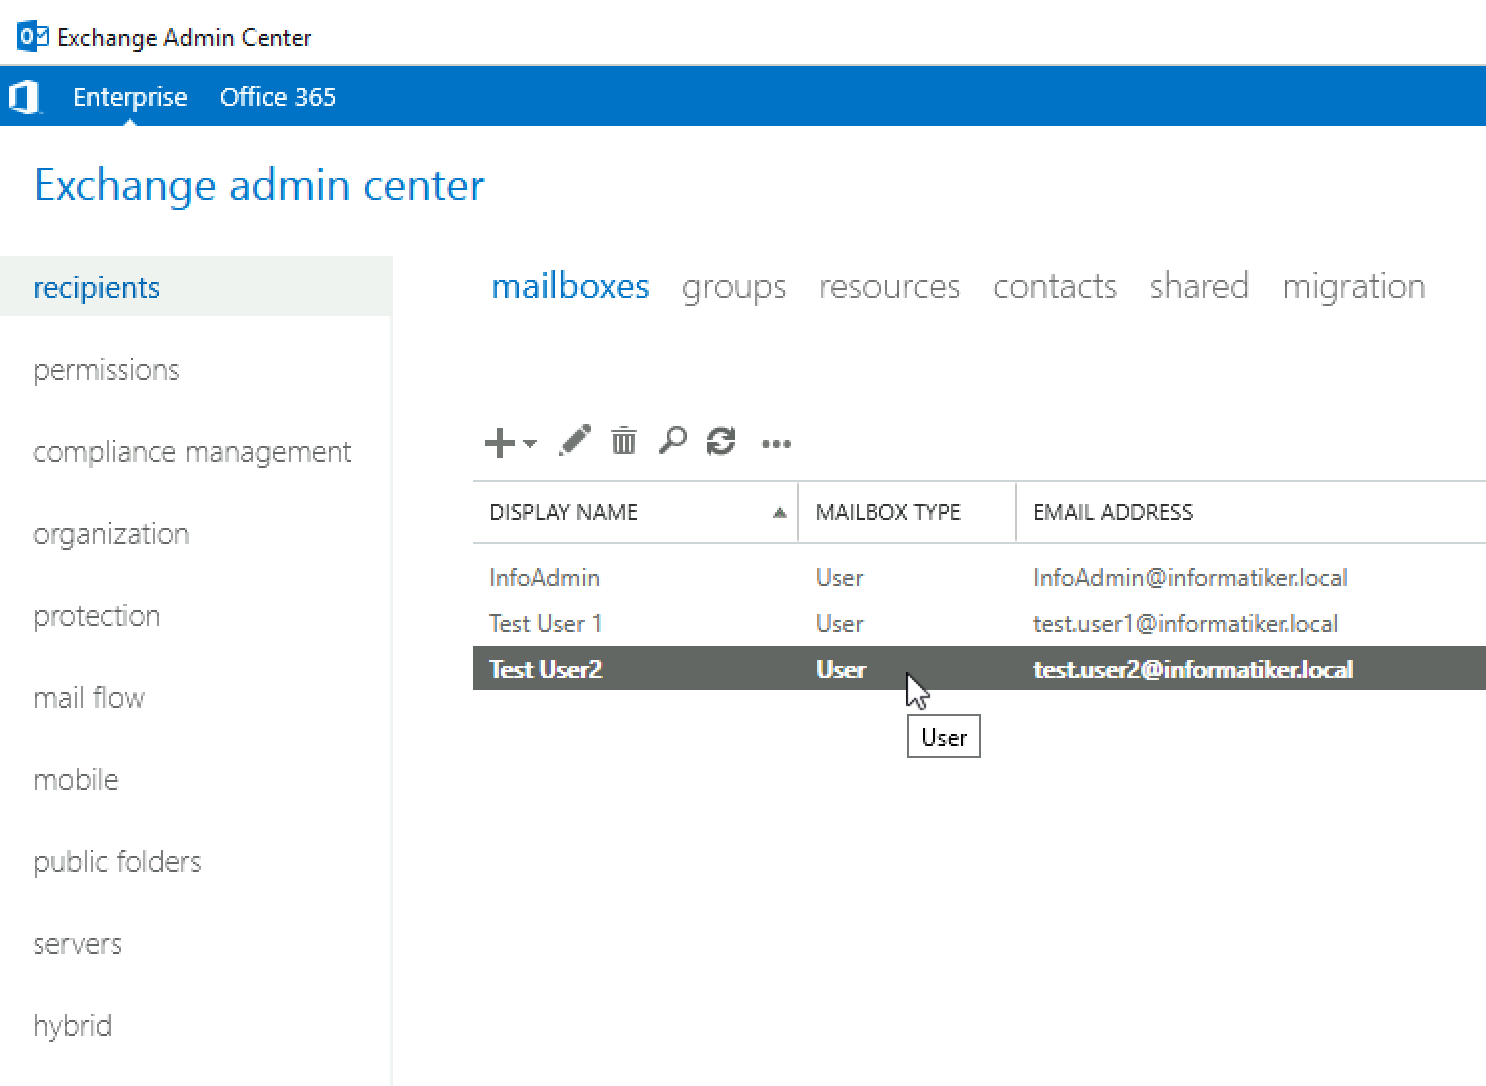Sort by the DISPLAY NAME column header
This screenshot has height=1086, width=1486.
[x=563, y=512]
